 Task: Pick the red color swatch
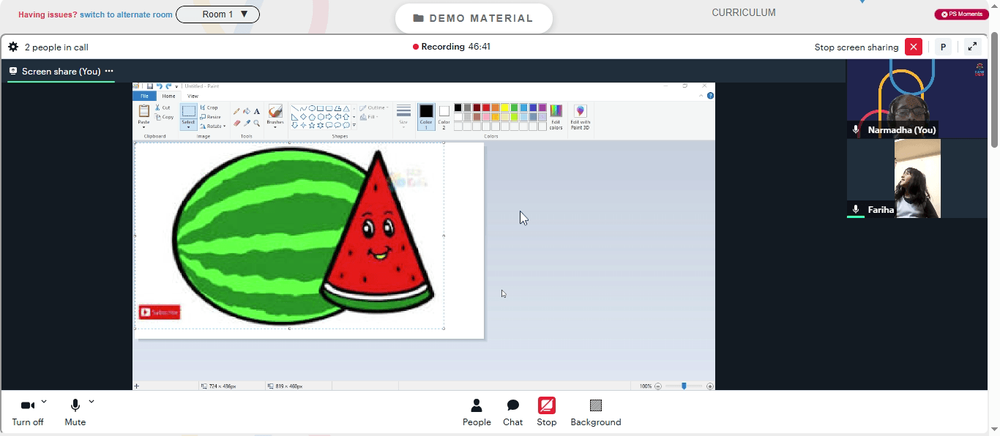(486, 108)
